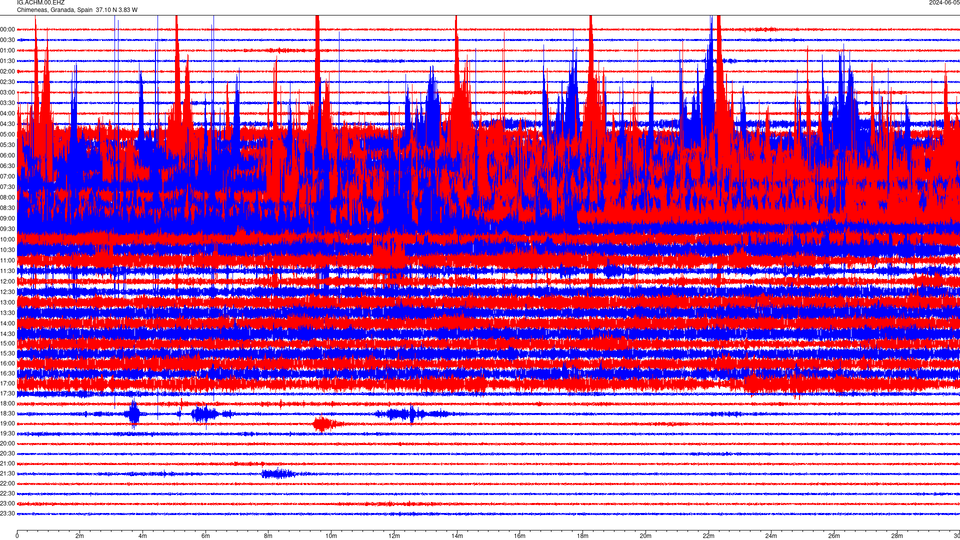Select the 05:30 trace time label

tap(8, 145)
